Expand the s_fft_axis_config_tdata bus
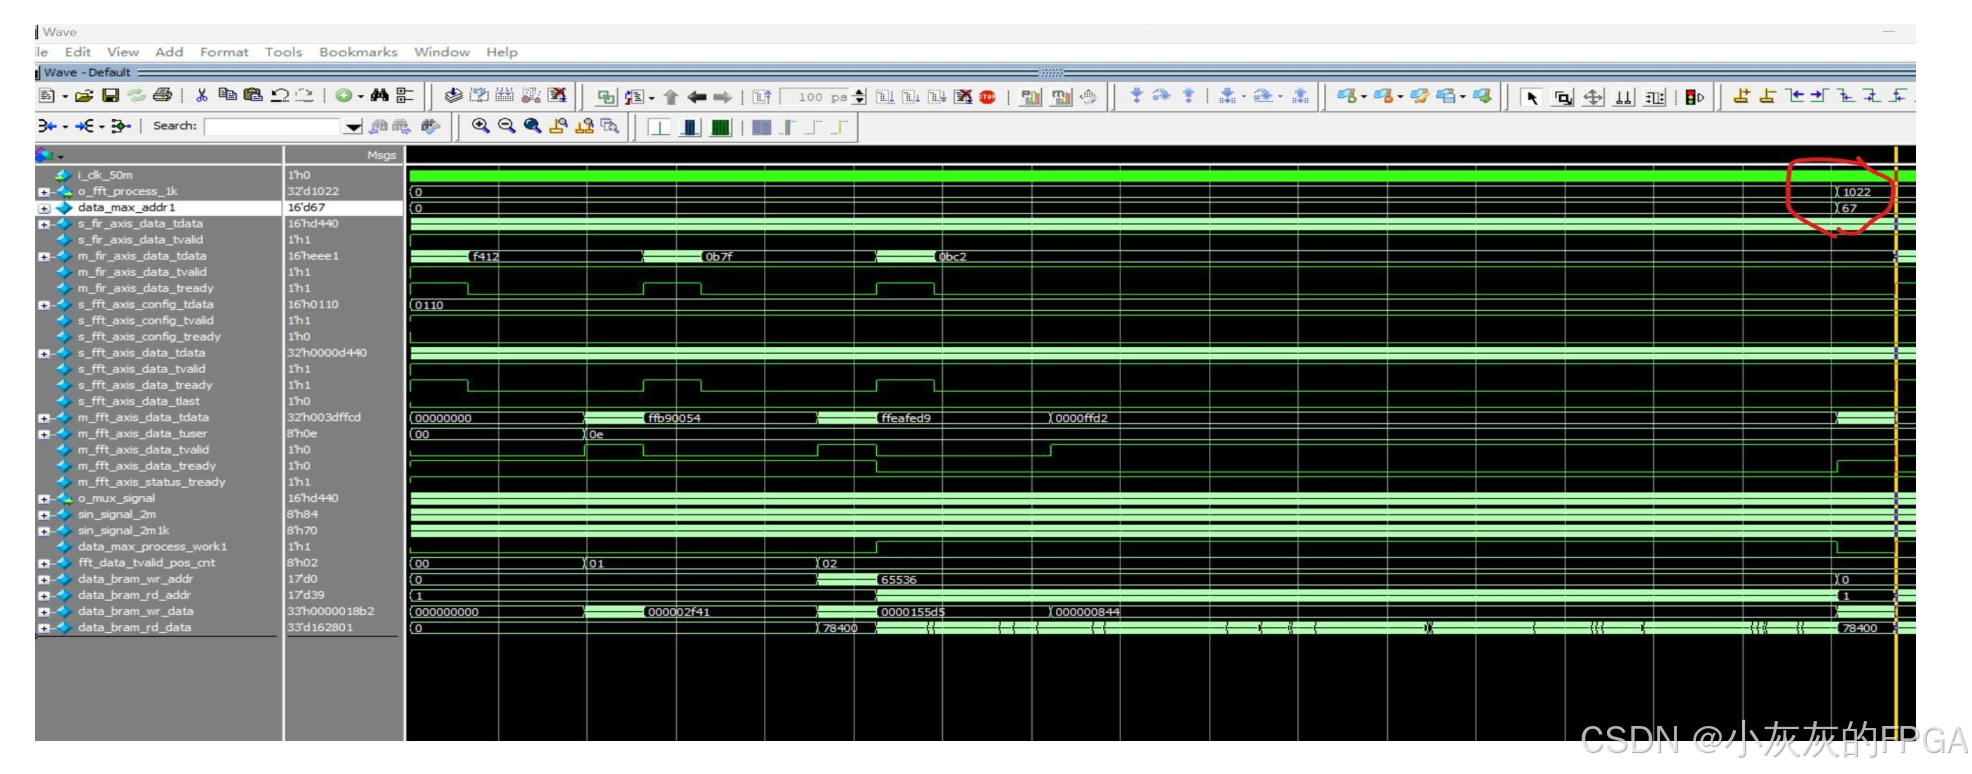This screenshot has width=1972, height=774. coord(44,305)
